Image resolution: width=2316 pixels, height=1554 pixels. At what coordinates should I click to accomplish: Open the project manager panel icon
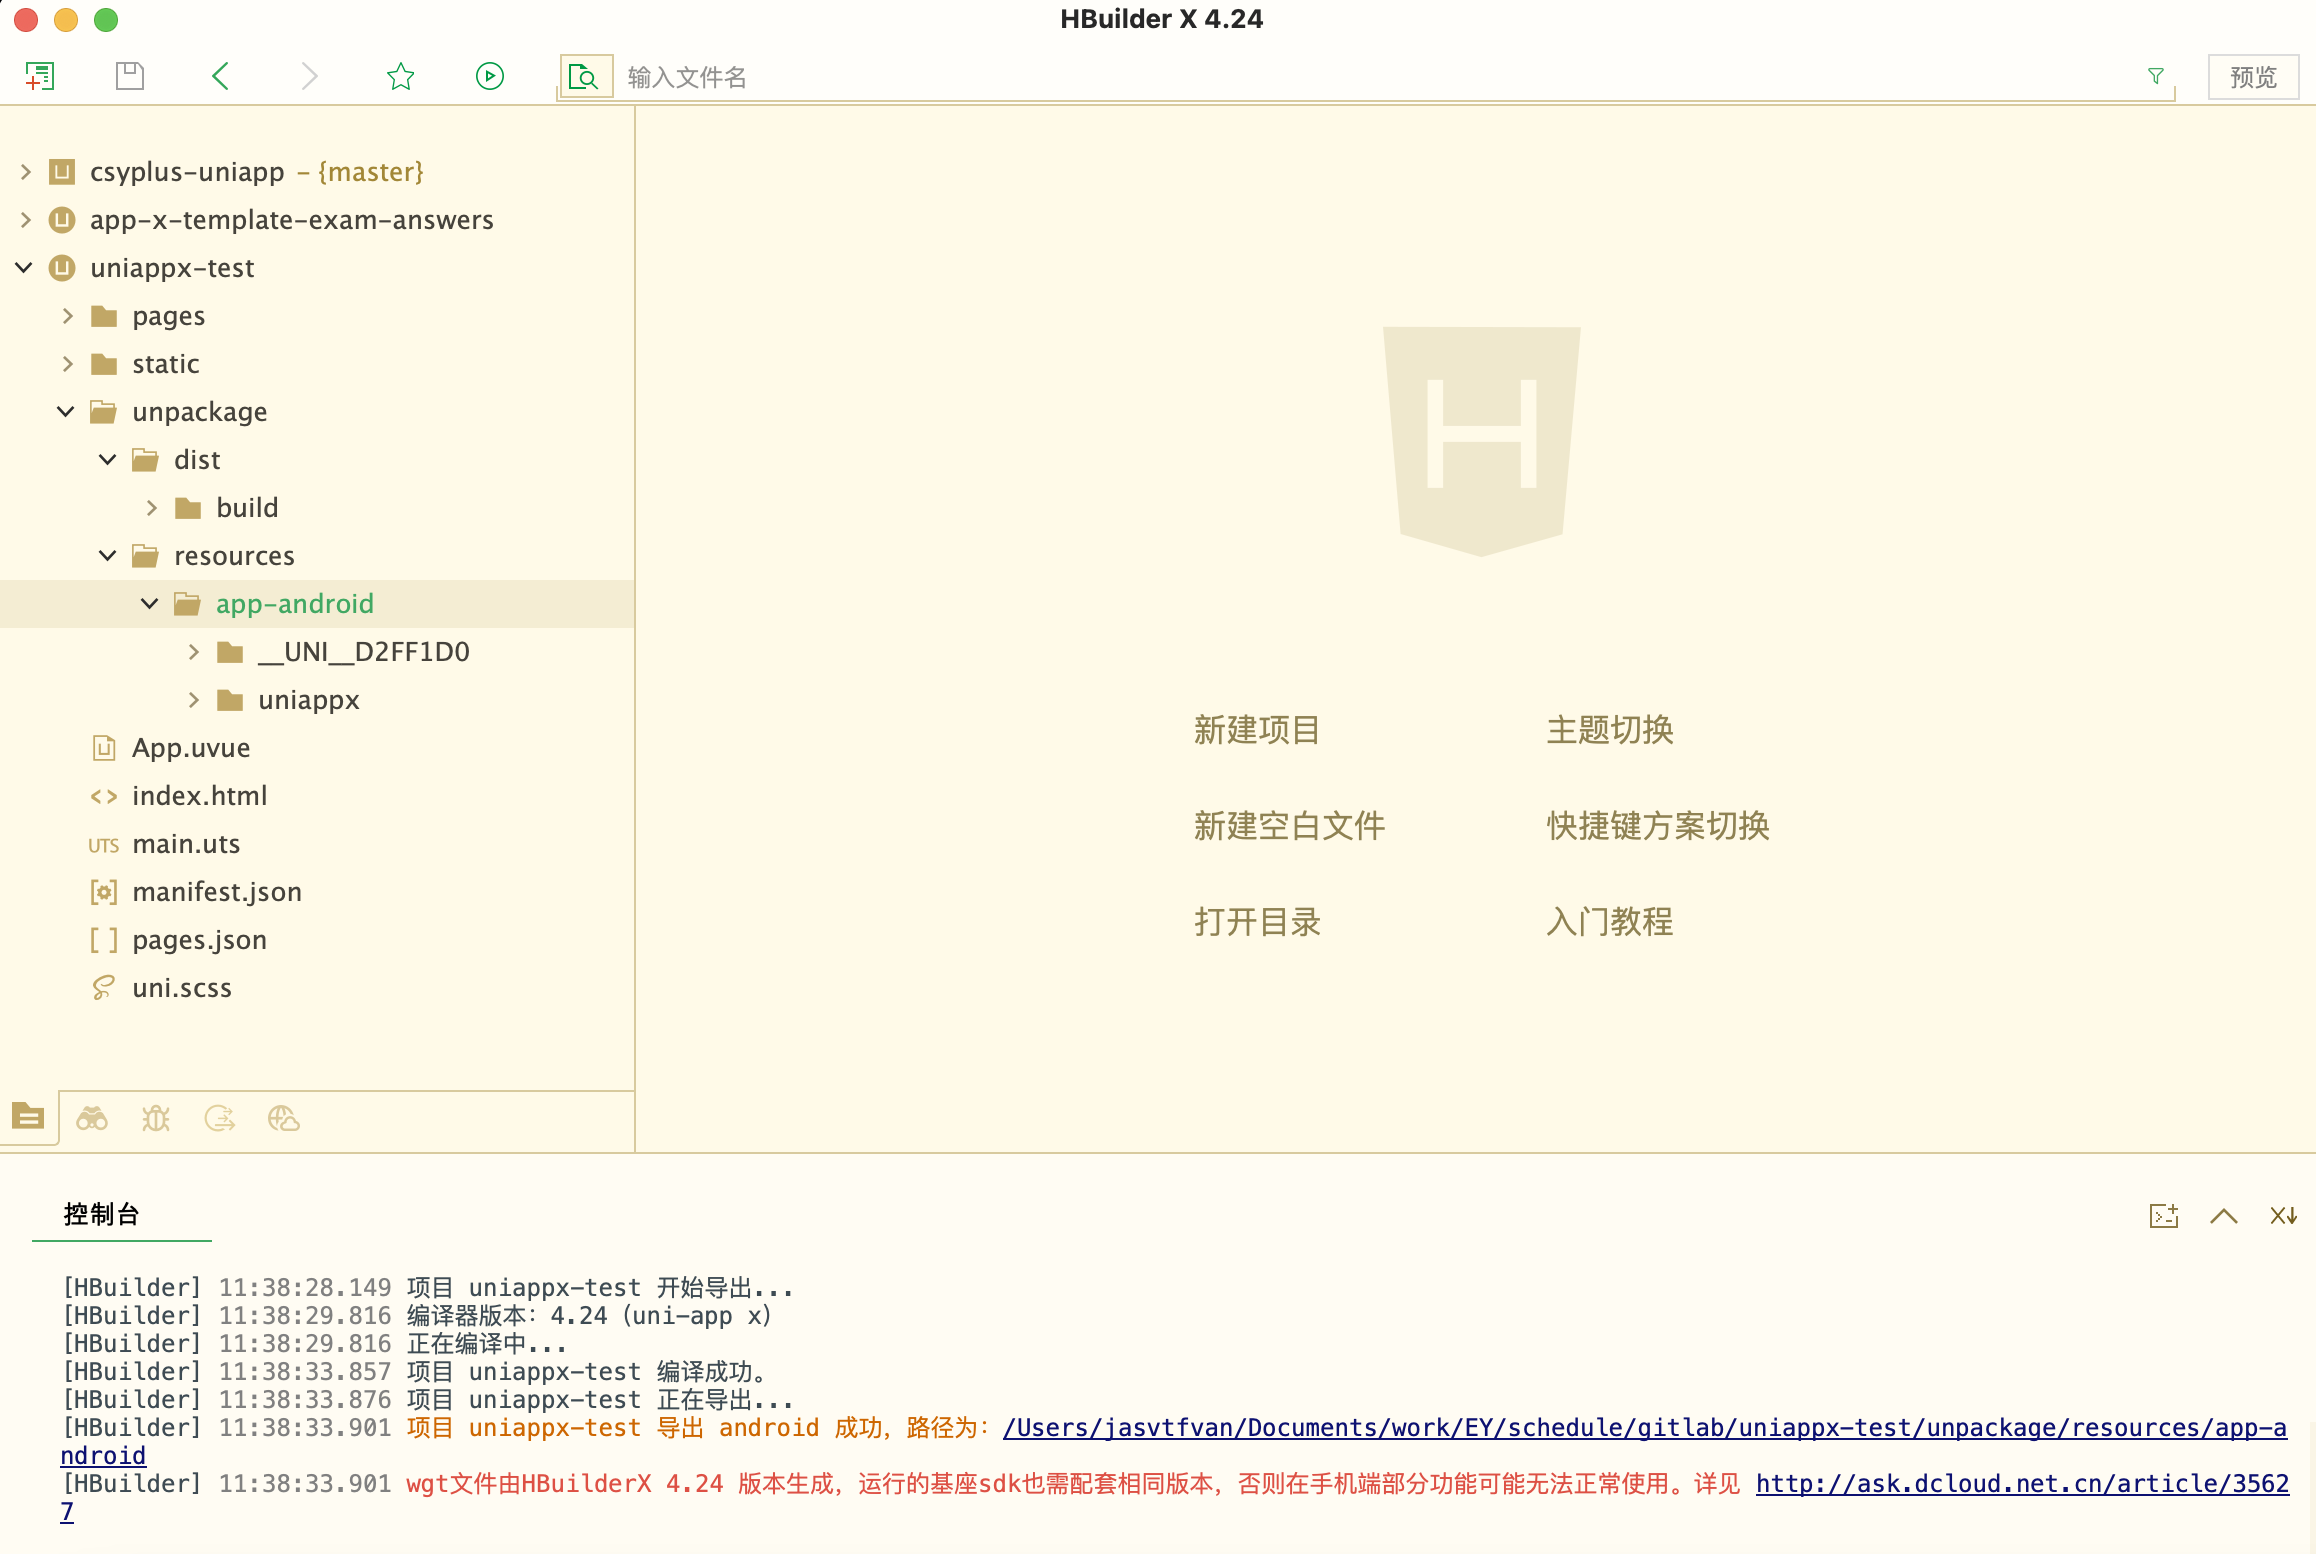click(x=28, y=1117)
